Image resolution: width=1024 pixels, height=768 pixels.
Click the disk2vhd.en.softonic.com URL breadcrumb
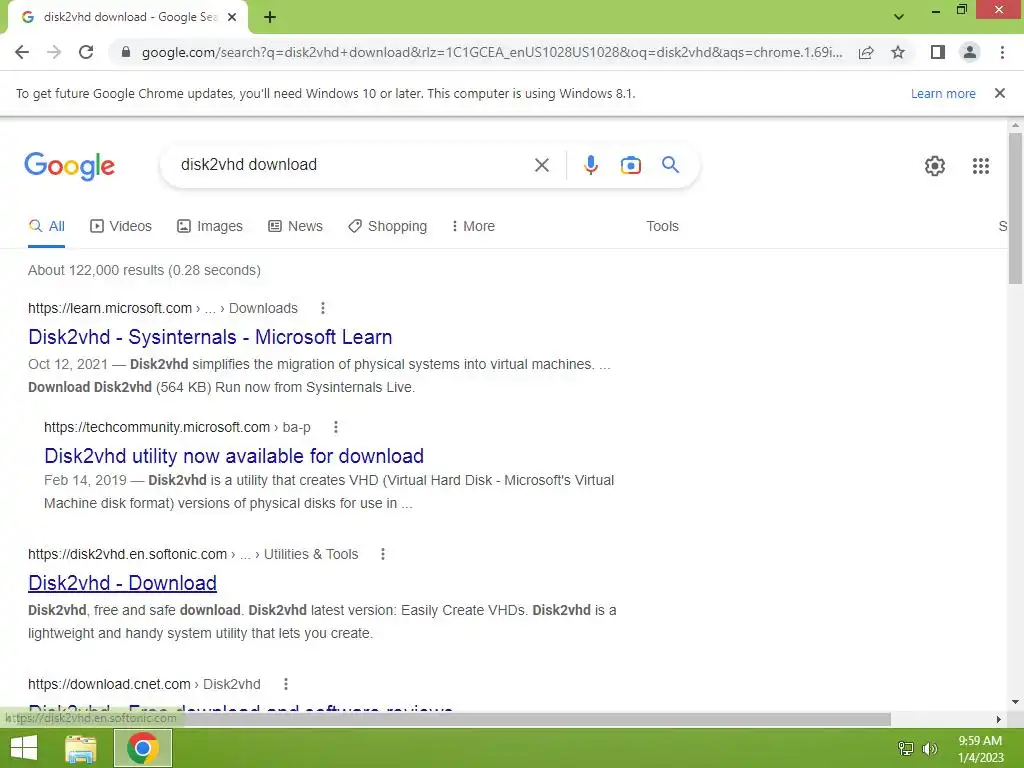click(x=193, y=554)
